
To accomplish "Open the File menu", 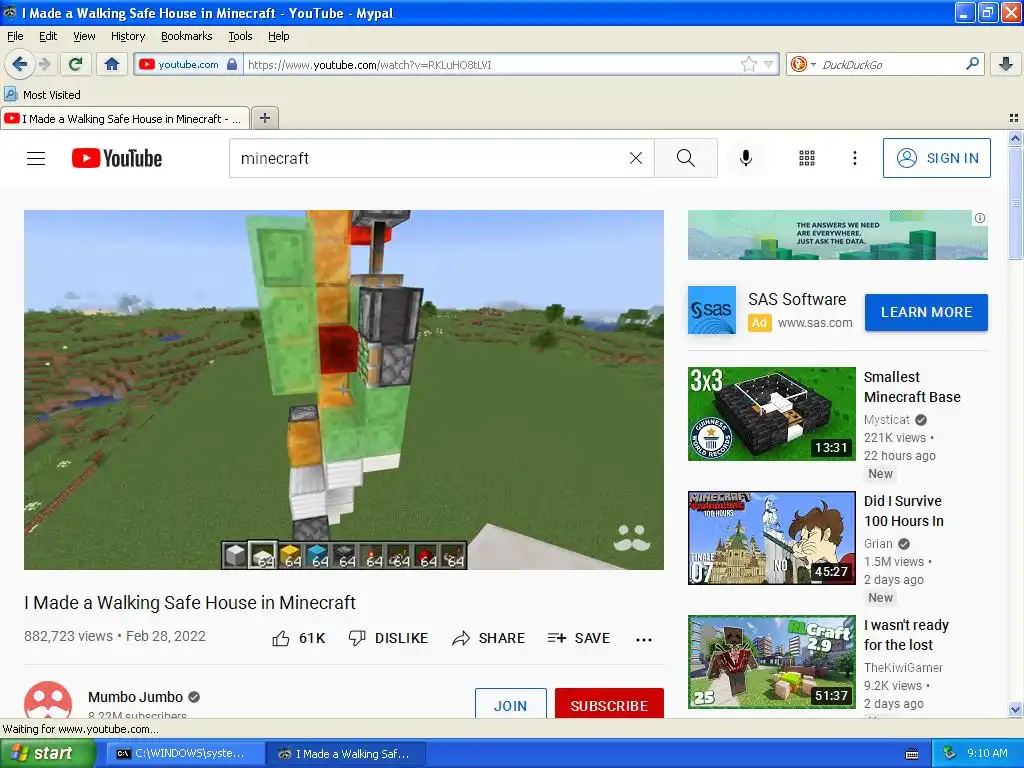I will coord(15,36).
